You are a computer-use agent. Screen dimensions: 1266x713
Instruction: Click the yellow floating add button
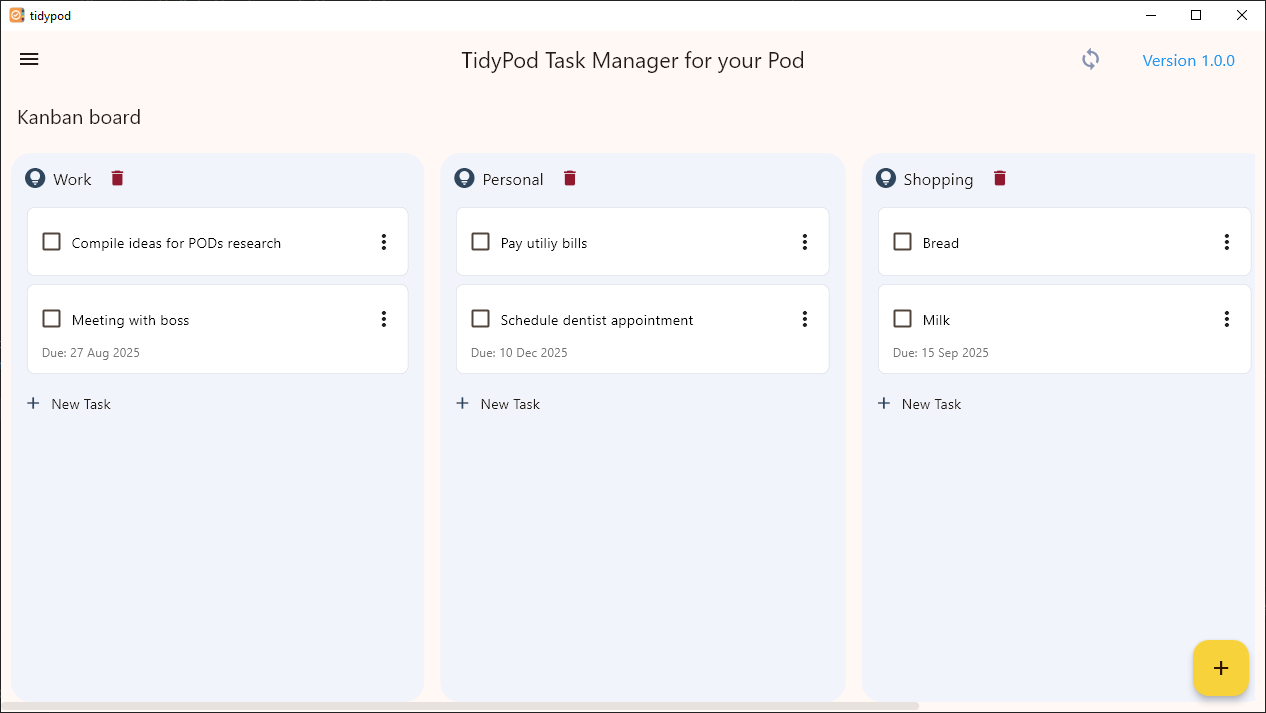(x=1221, y=668)
